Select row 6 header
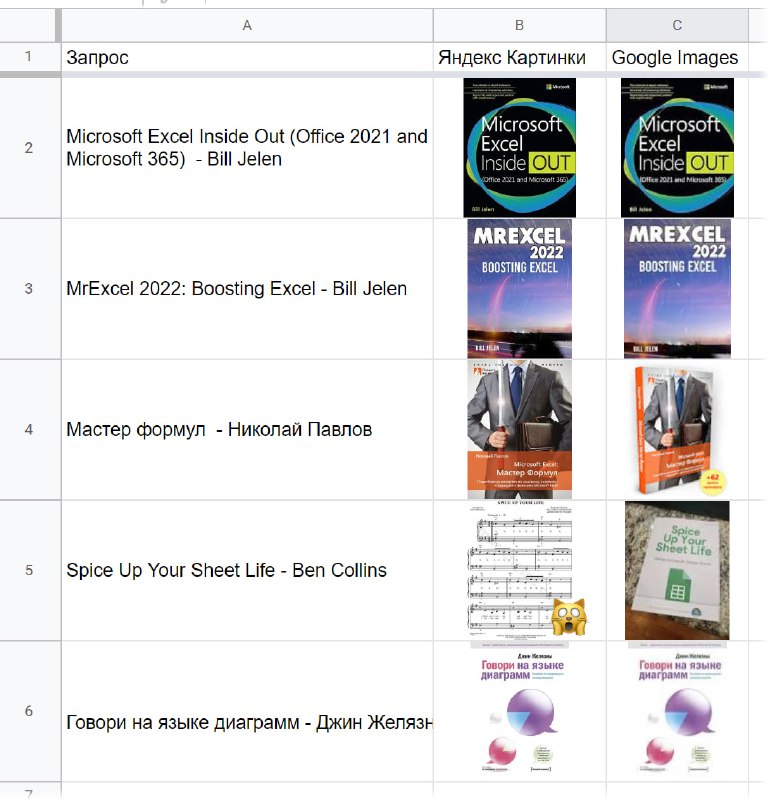 click(29, 711)
